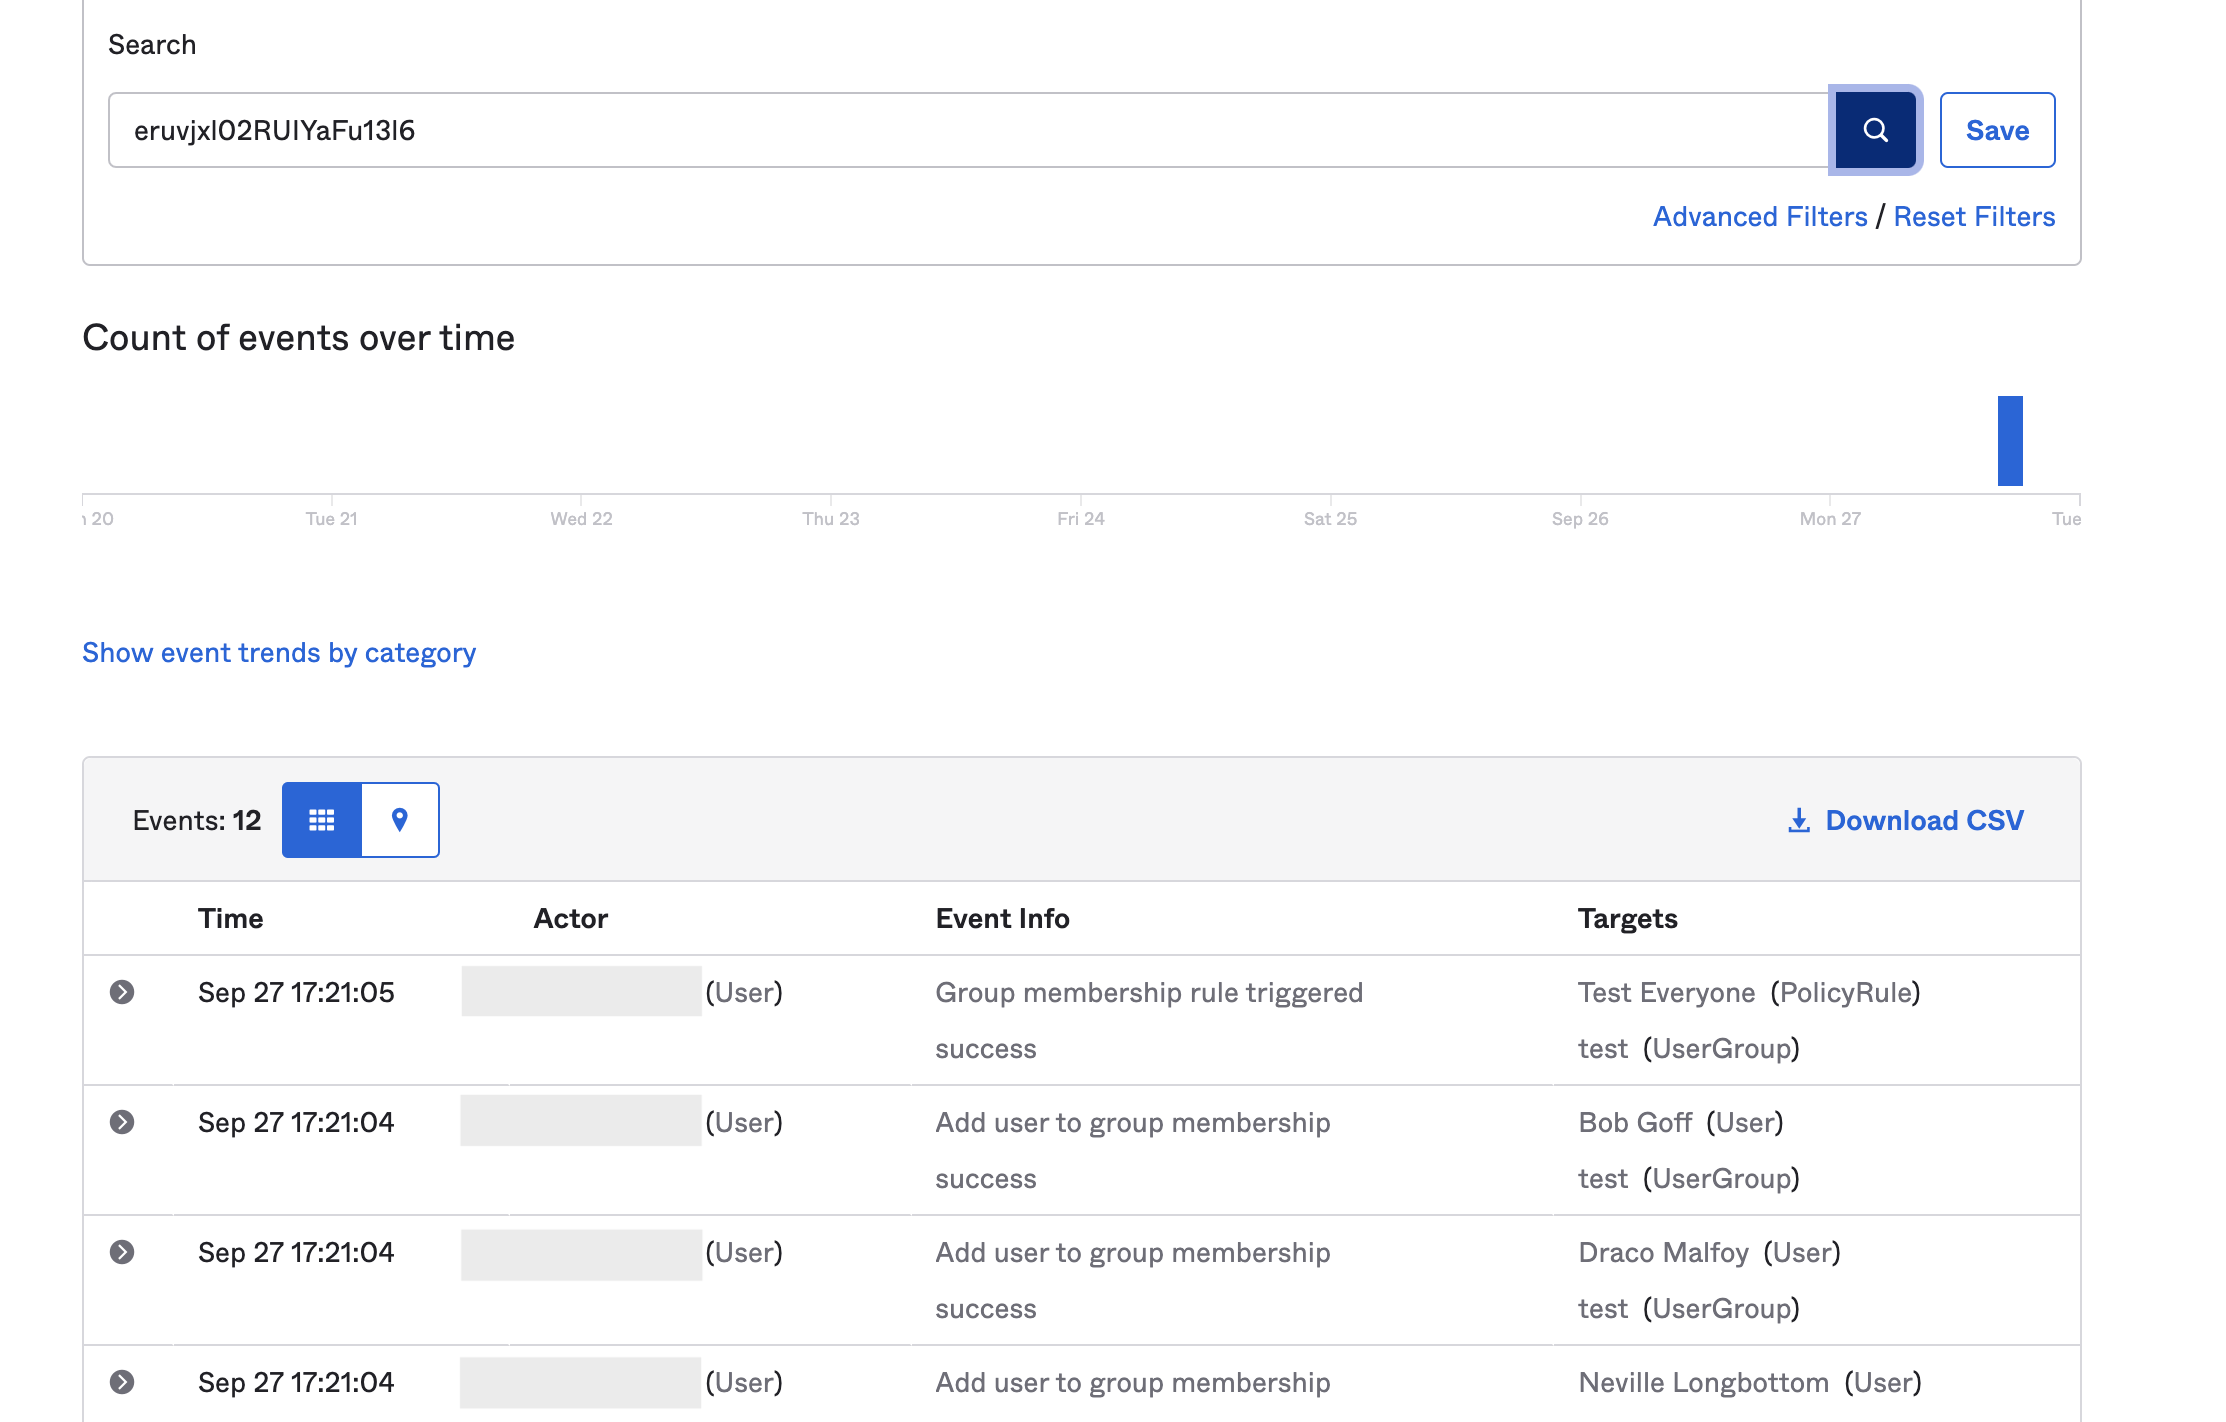Viewport: 2226px width, 1422px height.
Task: Click the blue event count bar
Action: pyautogui.click(x=2010, y=441)
